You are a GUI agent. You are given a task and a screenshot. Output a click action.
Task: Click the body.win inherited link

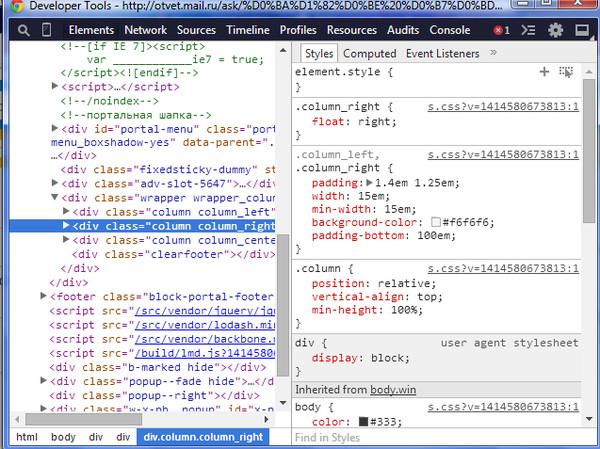(393, 390)
